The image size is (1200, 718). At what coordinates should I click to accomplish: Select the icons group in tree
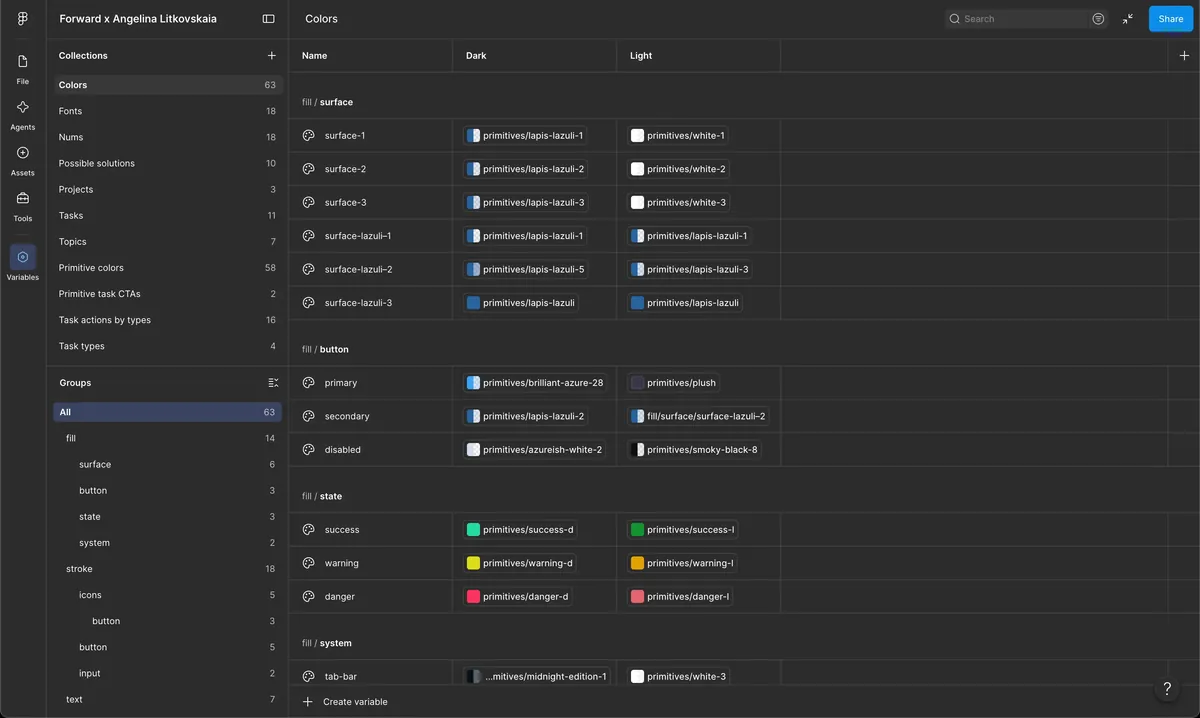(168, 595)
